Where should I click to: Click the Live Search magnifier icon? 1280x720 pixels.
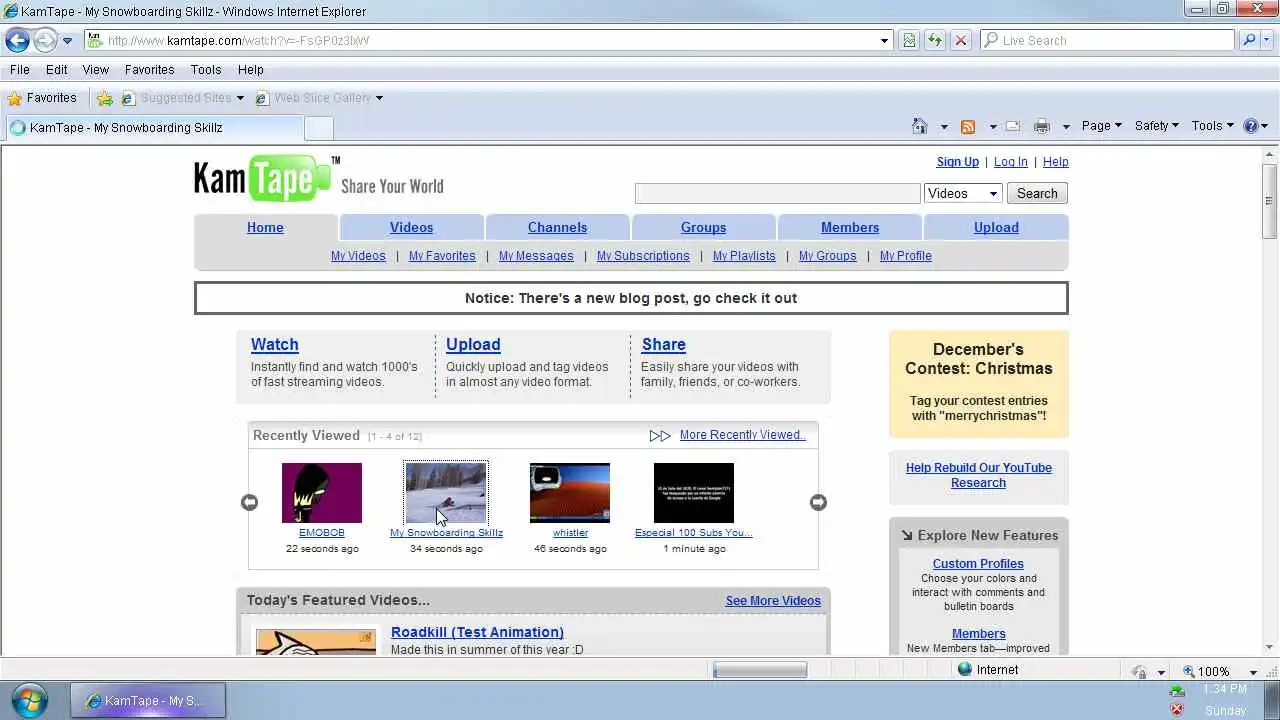pos(1248,41)
